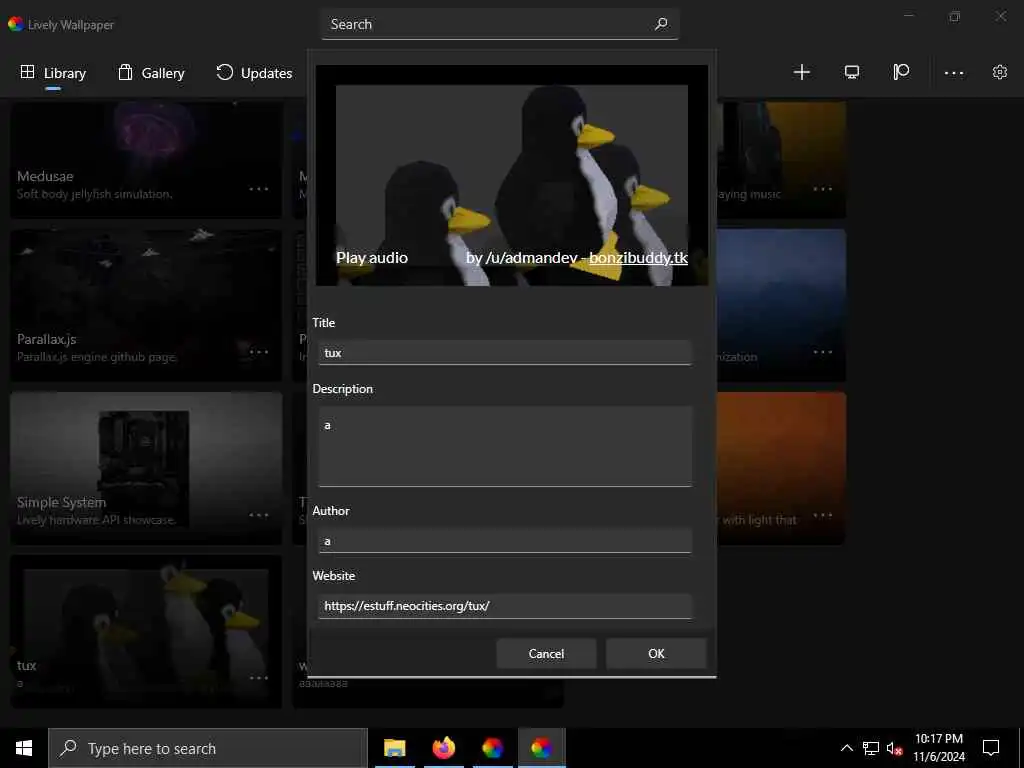This screenshot has width=1024, height=768.
Task: Switch to the Library tab
Action: pyautogui.click(x=53, y=72)
